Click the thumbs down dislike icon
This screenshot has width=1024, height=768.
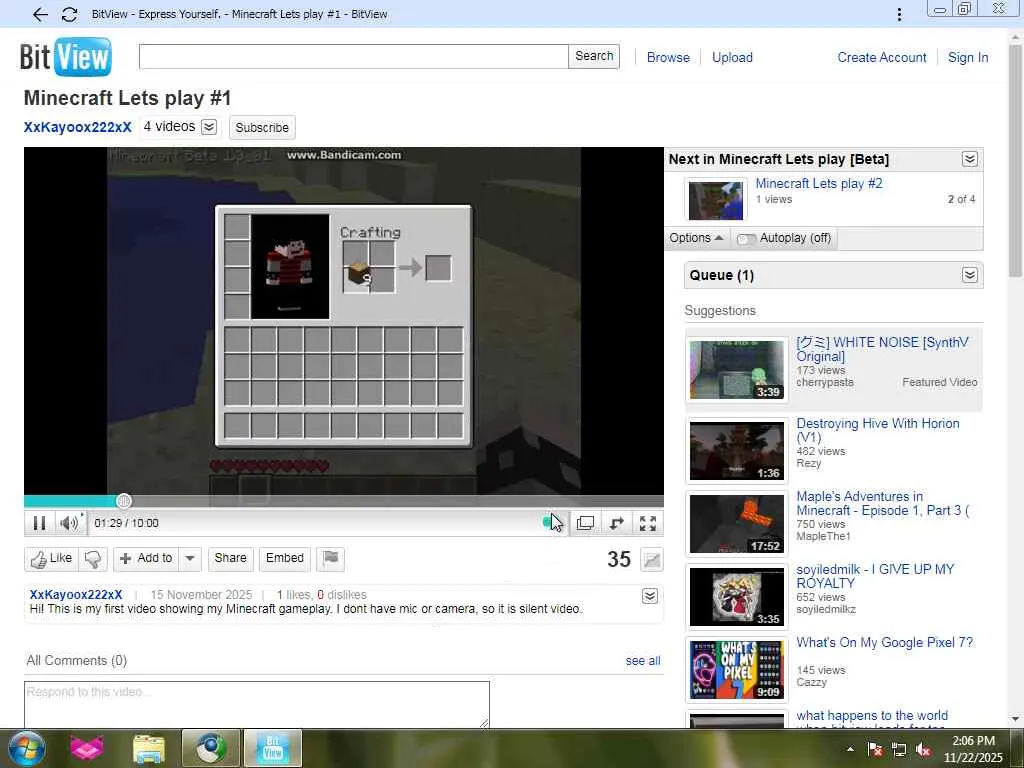(x=93, y=559)
